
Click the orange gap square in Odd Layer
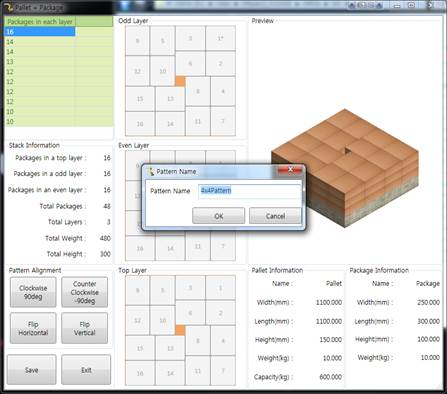click(x=180, y=81)
